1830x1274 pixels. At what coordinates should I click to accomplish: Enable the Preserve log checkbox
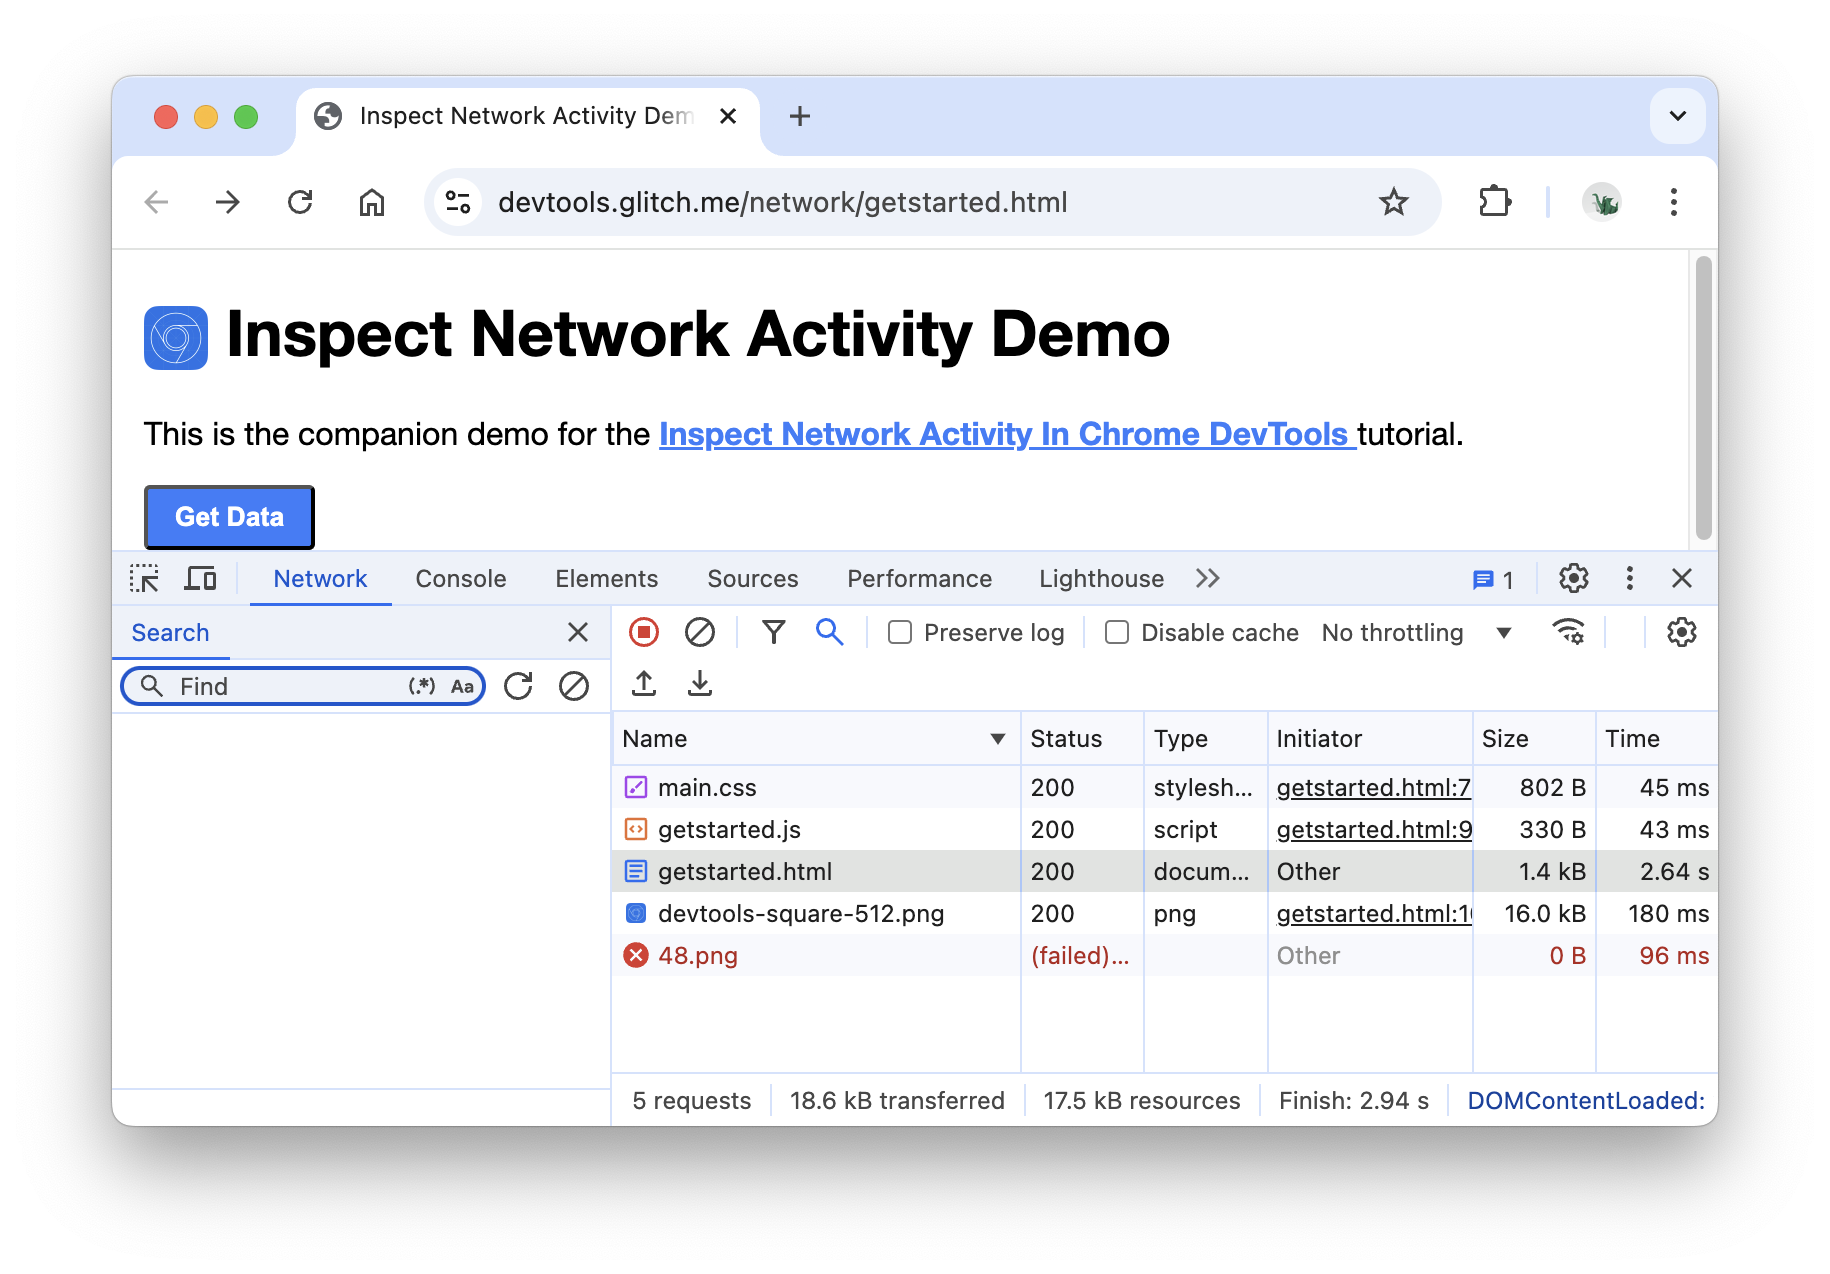pos(899,632)
